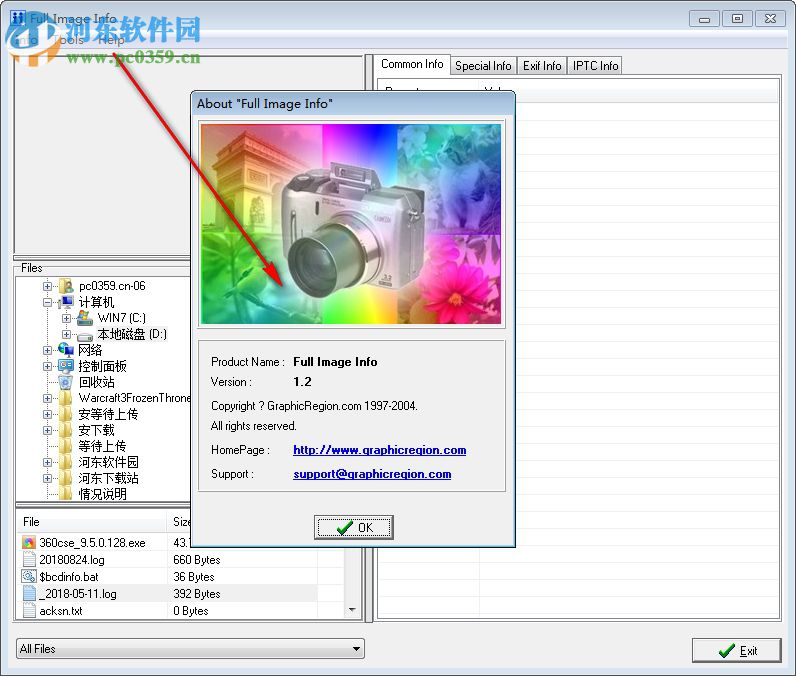Click the file list scroll down arrow
Viewport: 796px width, 676px height.
pos(352,610)
